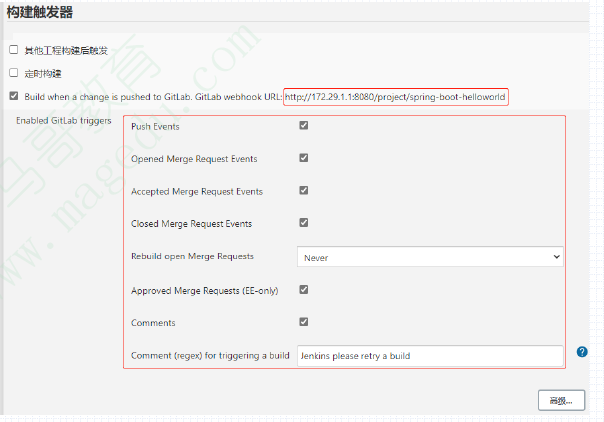Click Opened Merge Request Events label
This screenshot has width=604, height=422.
[x=194, y=159]
